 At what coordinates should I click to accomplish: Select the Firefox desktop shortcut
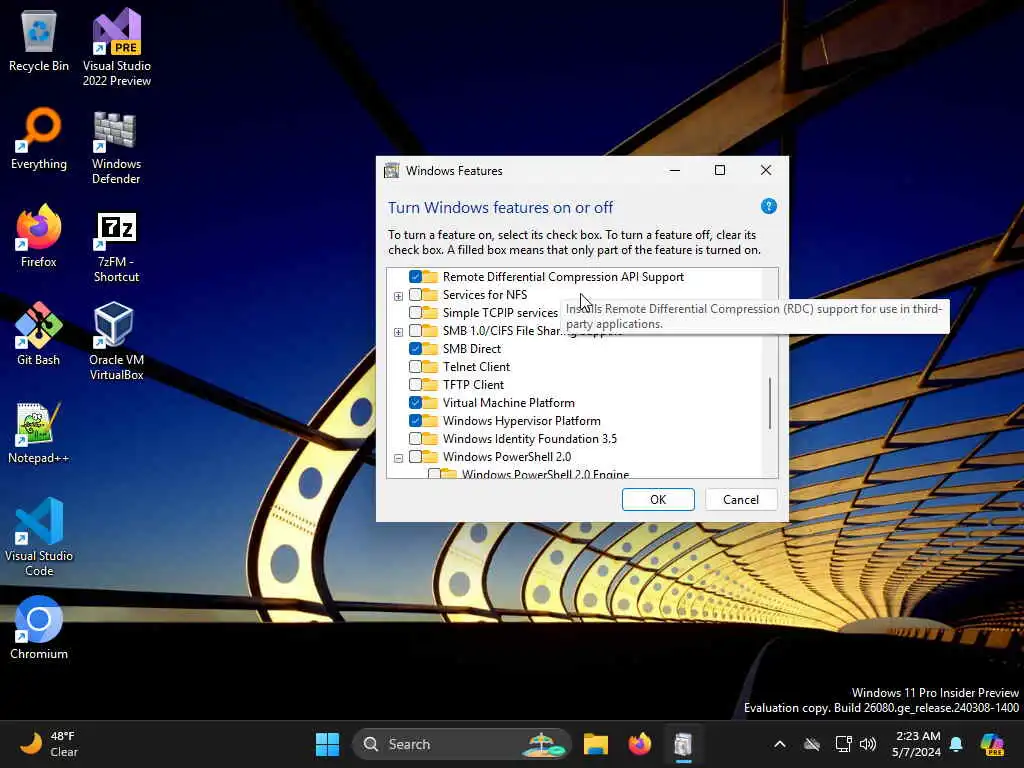click(x=39, y=236)
